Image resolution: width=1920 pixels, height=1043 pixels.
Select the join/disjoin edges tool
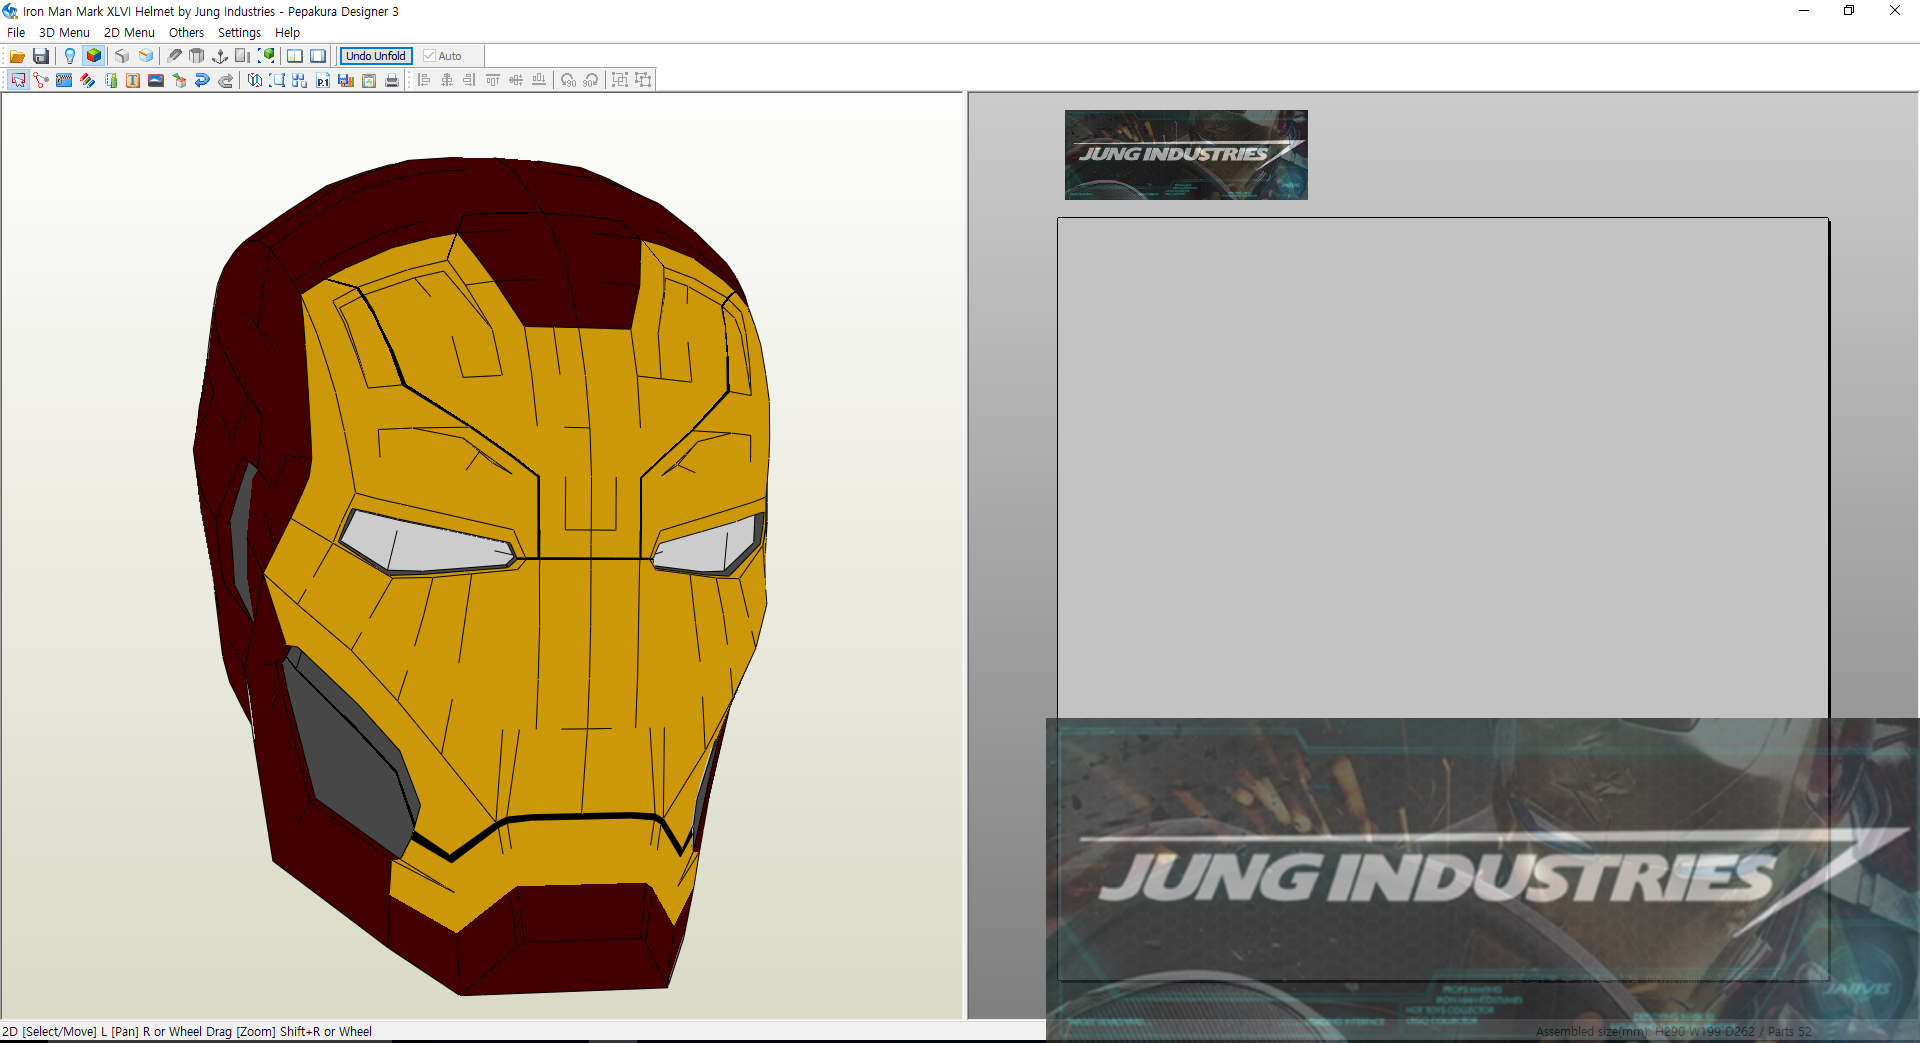[x=41, y=80]
